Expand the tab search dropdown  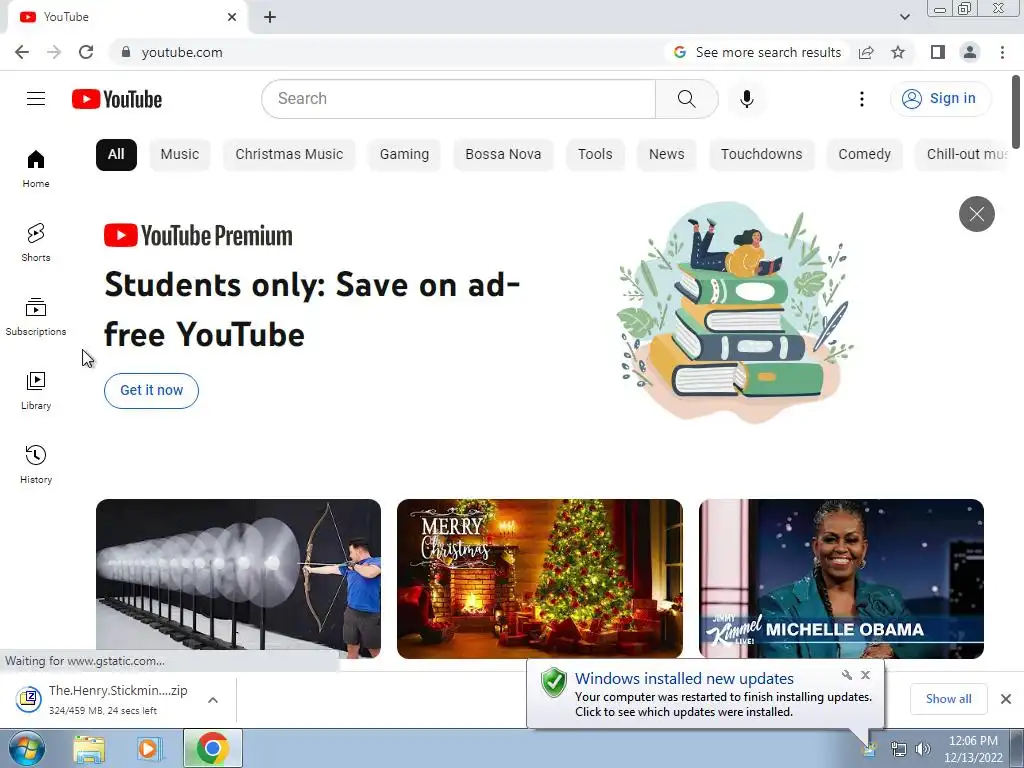point(904,17)
